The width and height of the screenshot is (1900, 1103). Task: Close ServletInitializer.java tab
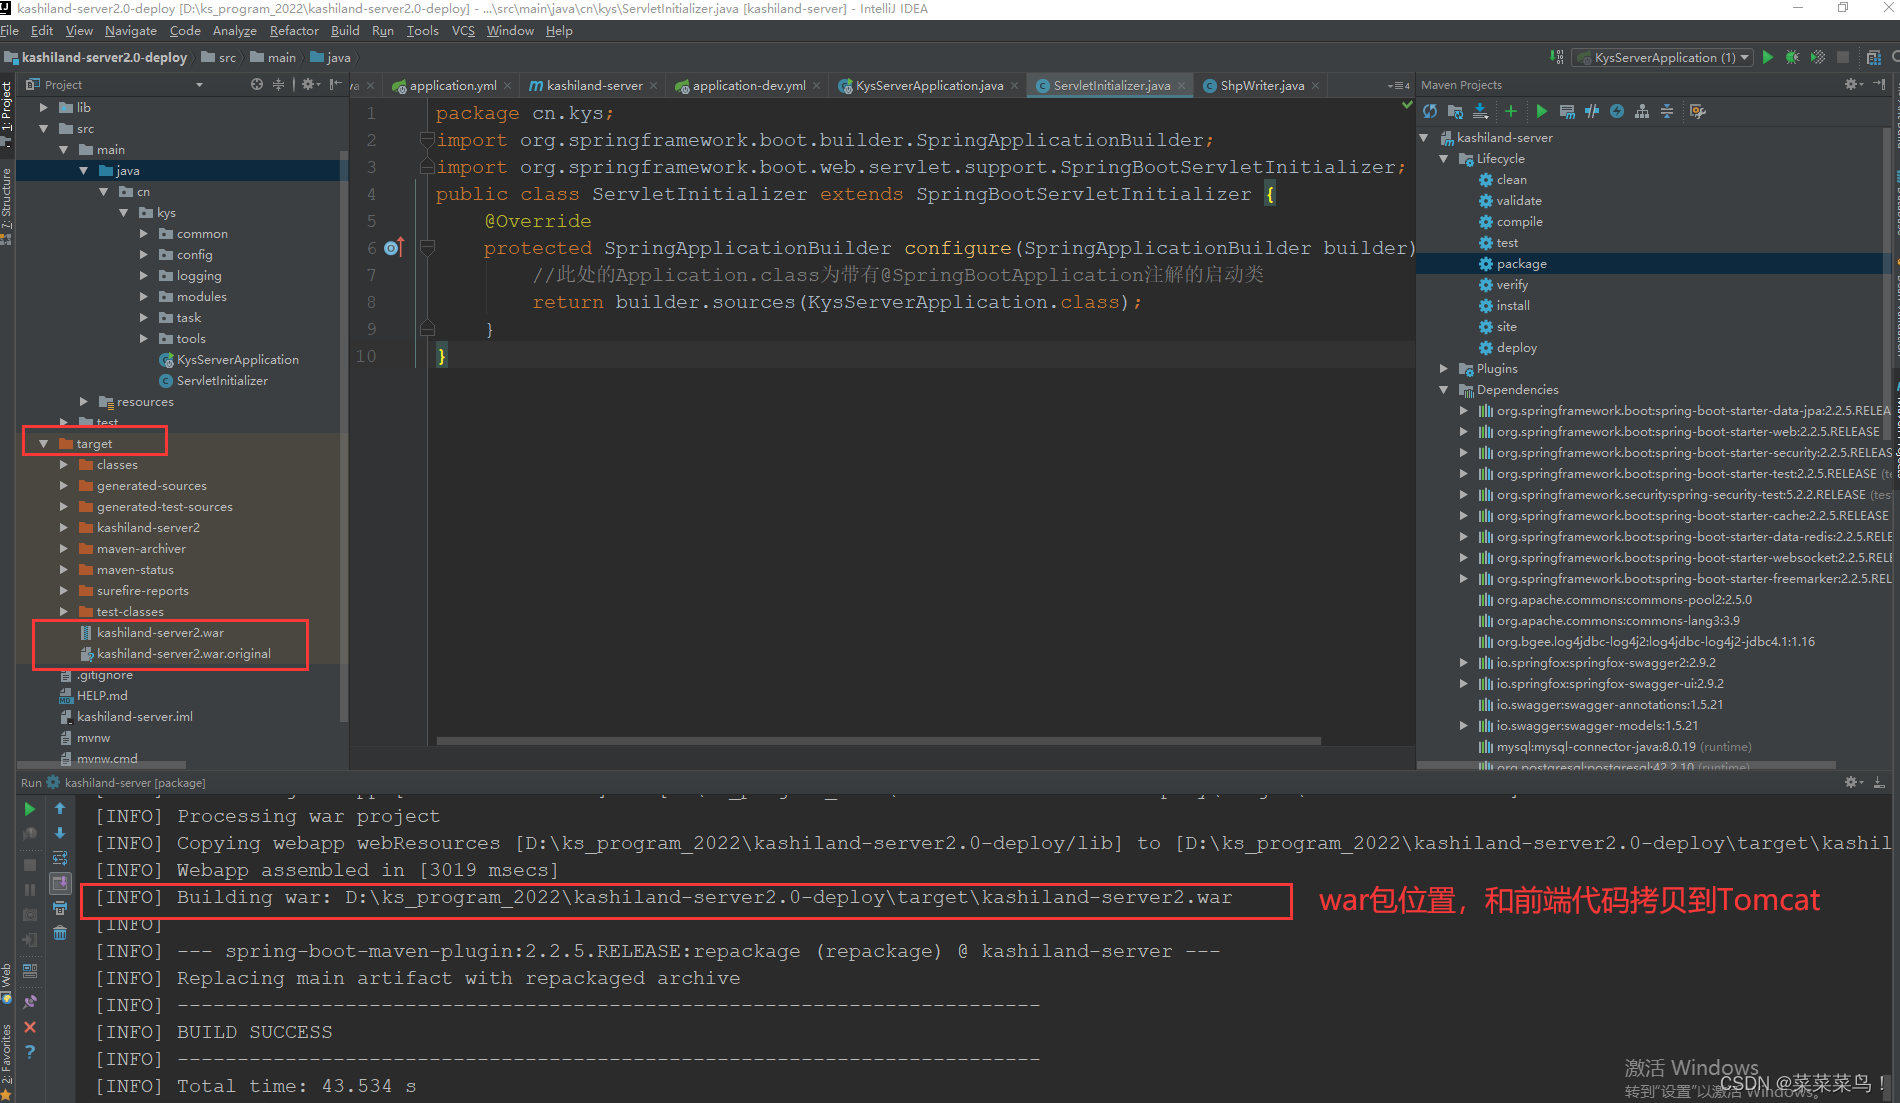pyautogui.click(x=1182, y=86)
